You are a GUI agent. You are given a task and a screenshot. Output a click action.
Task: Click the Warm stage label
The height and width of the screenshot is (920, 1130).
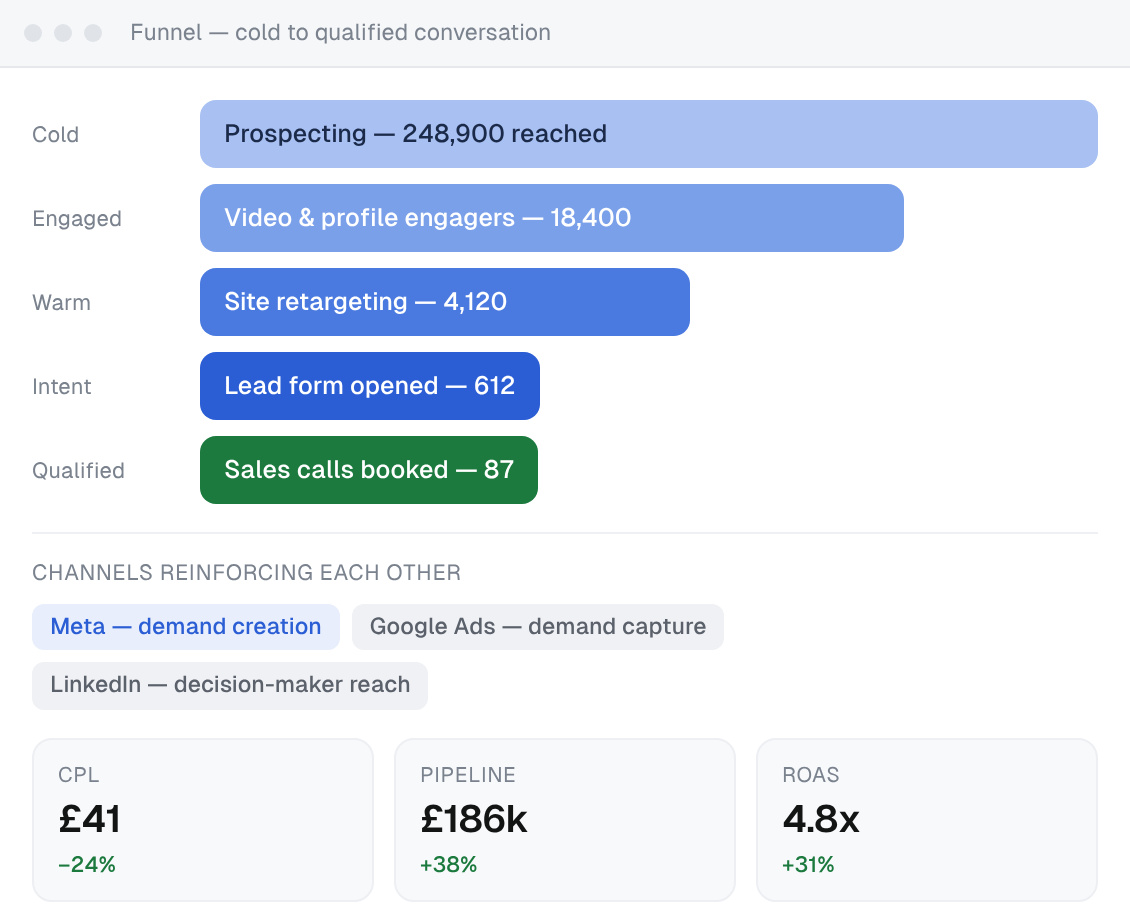pos(61,303)
